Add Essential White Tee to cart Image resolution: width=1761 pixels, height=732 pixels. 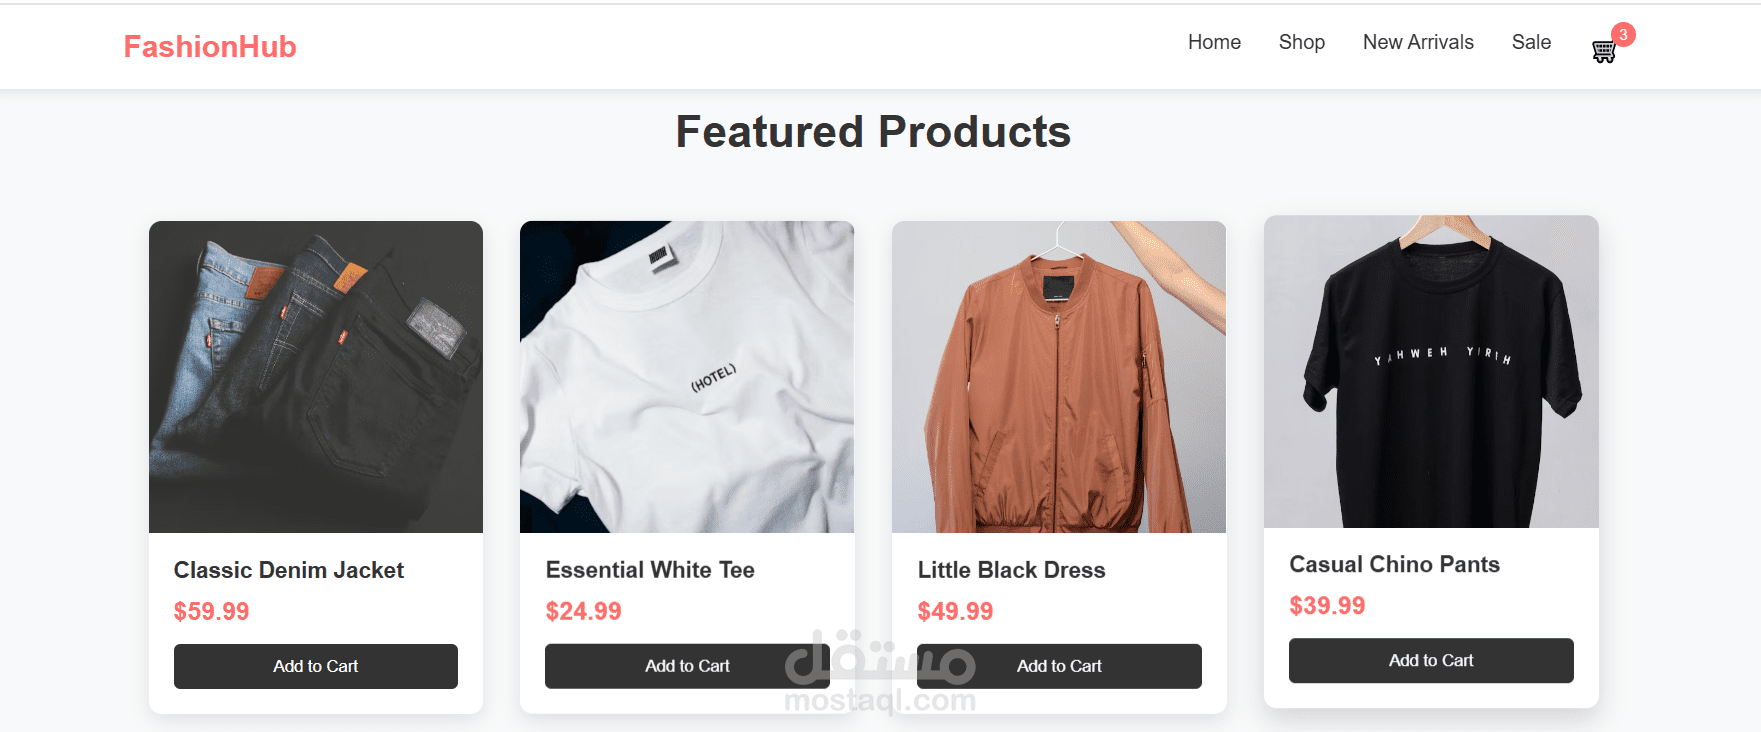(x=687, y=666)
